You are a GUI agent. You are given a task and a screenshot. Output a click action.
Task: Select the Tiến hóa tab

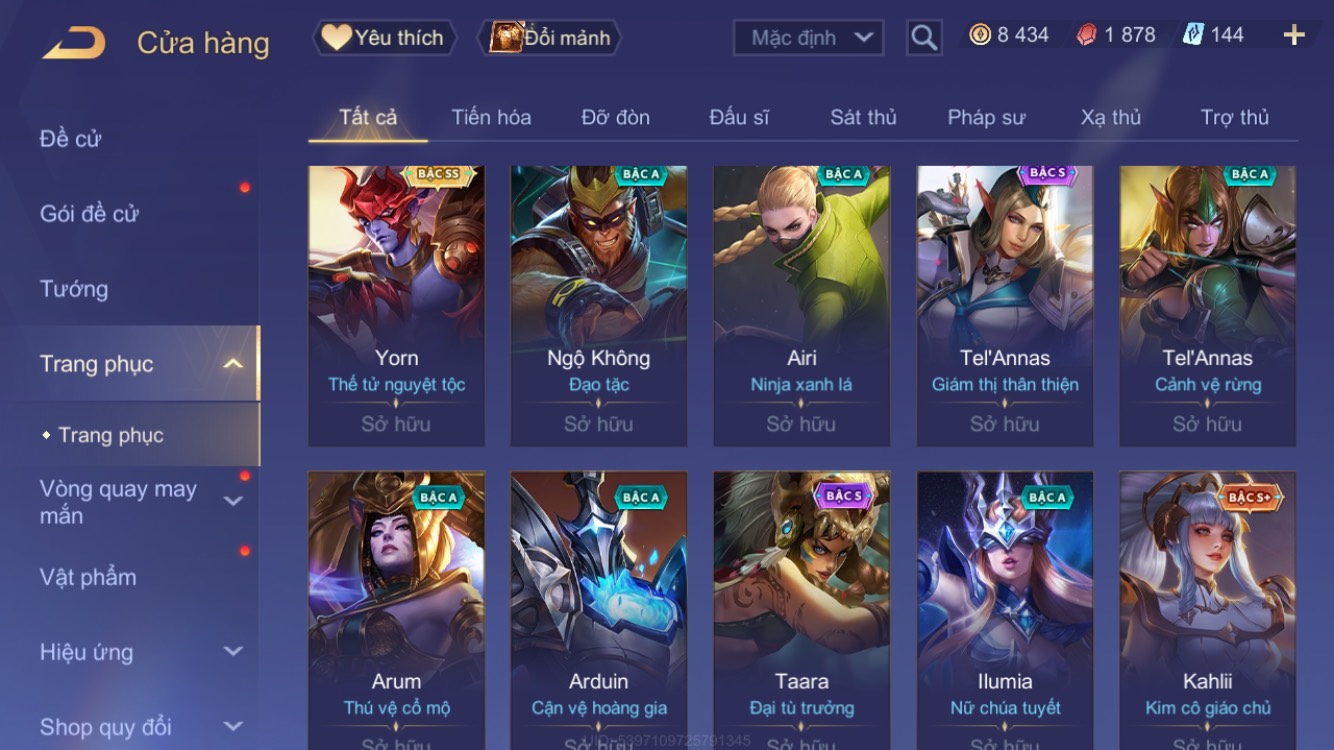491,117
